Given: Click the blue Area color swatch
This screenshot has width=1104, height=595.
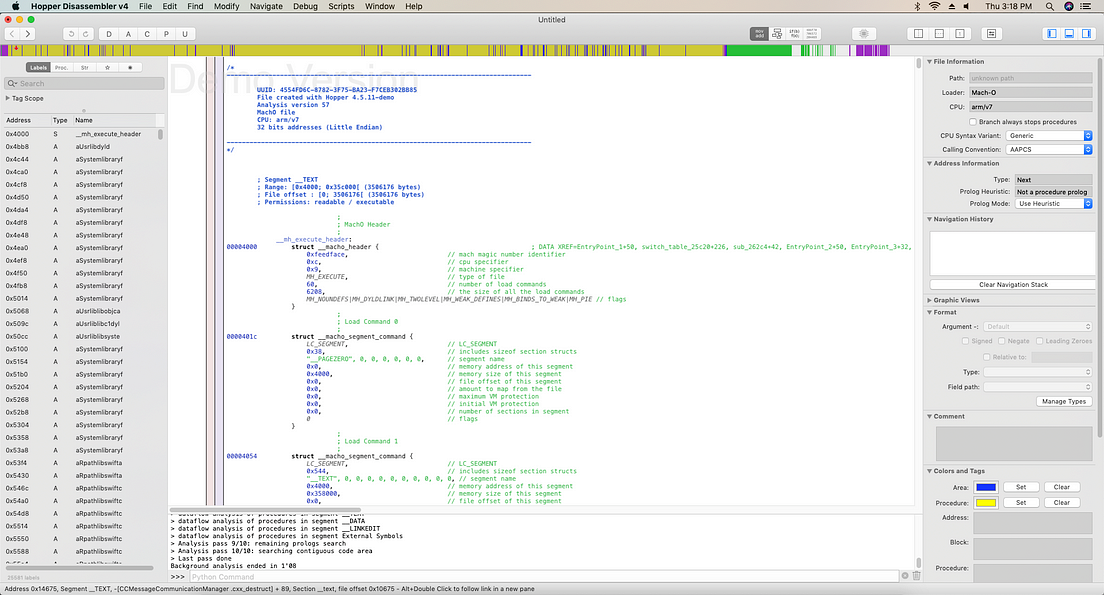Looking at the screenshot, I should click(x=986, y=487).
